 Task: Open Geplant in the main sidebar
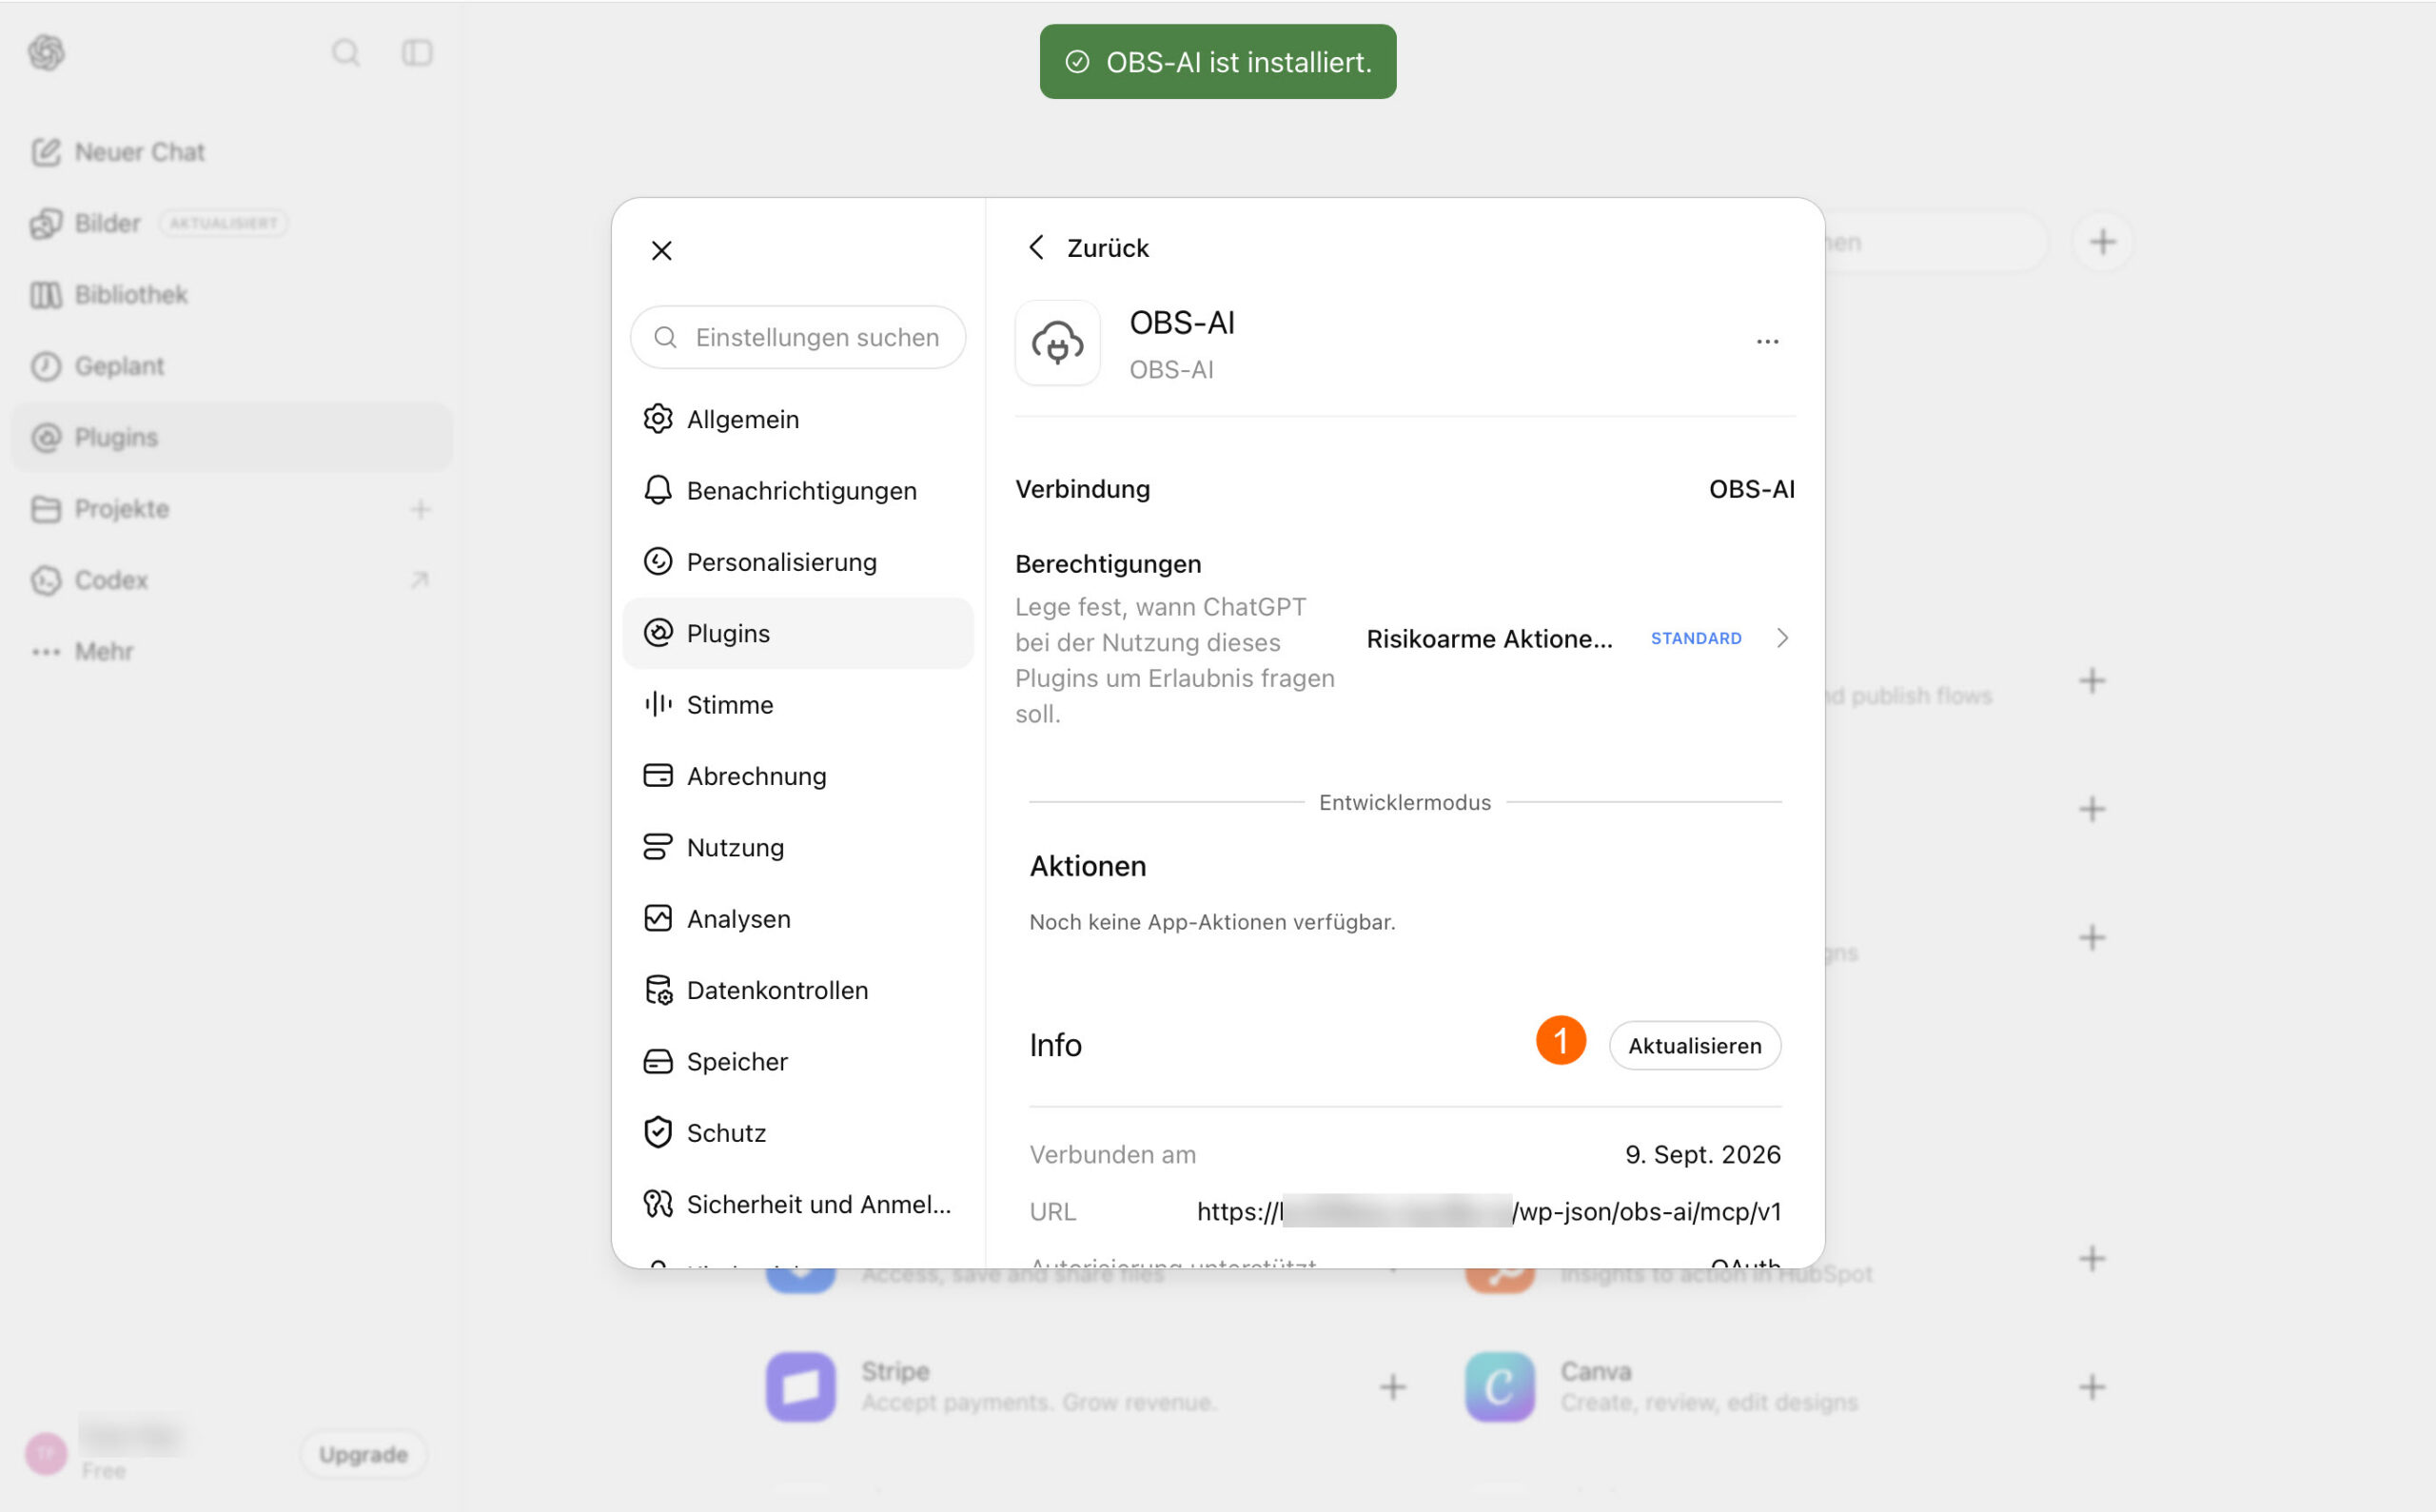tap(230, 366)
